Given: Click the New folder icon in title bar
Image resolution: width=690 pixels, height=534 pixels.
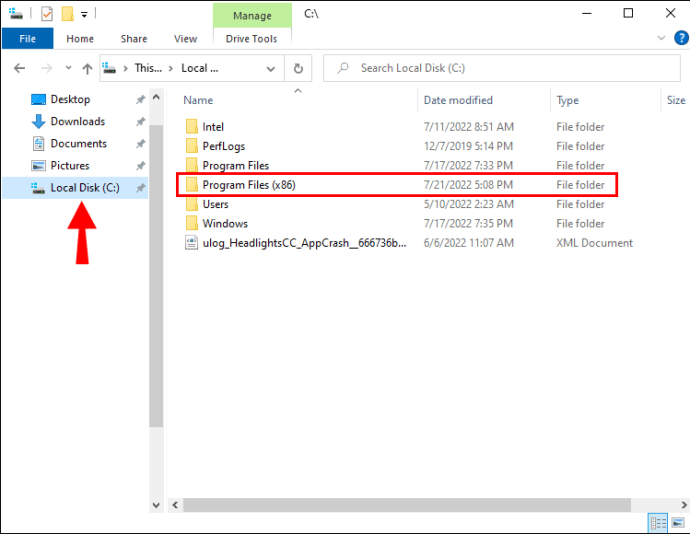Looking at the screenshot, I should (x=67, y=14).
